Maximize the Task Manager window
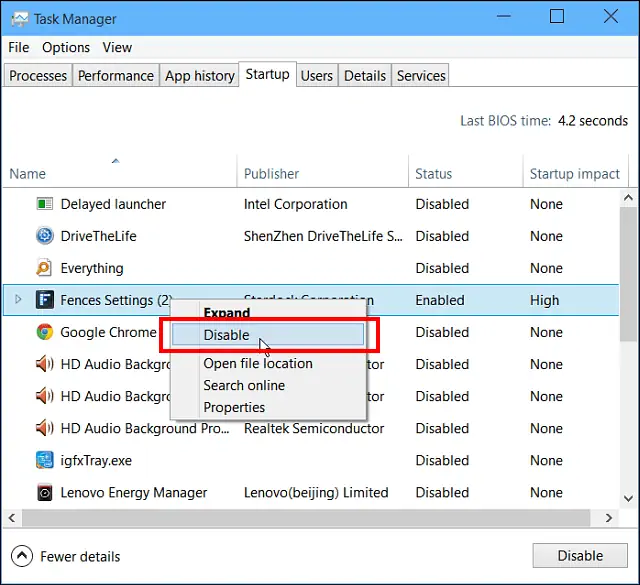 pyautogui.click(x=557, y=16)
